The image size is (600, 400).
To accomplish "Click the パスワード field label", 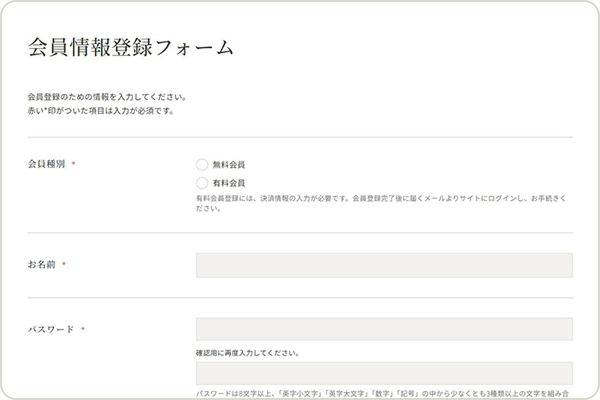I will click(50, 329).
